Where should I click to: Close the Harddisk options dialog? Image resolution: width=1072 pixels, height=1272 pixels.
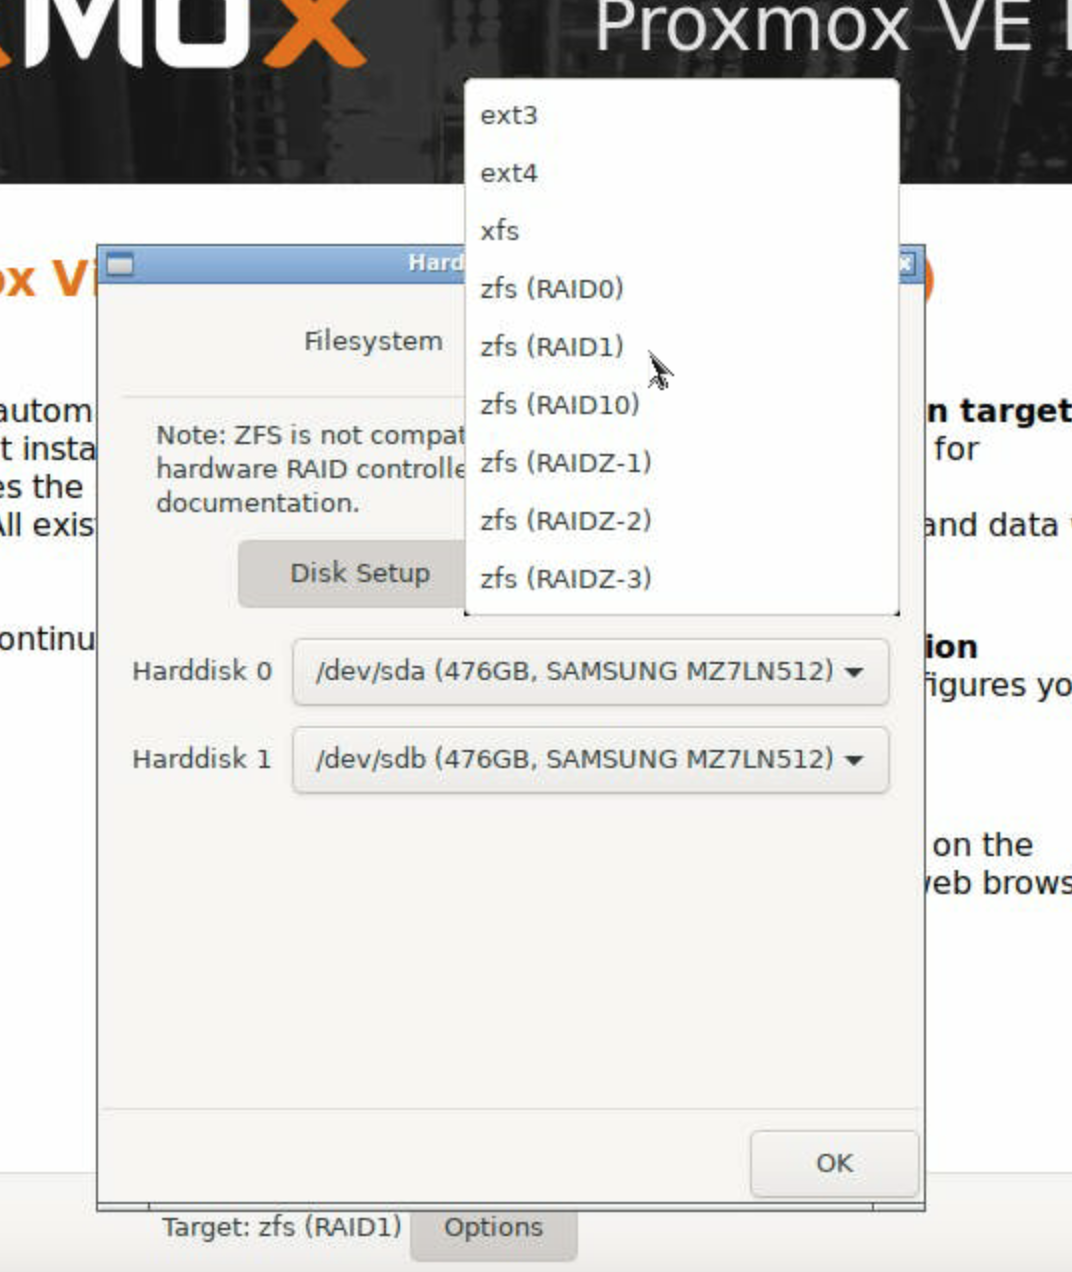pyautogui.click(x=905, y=264)
